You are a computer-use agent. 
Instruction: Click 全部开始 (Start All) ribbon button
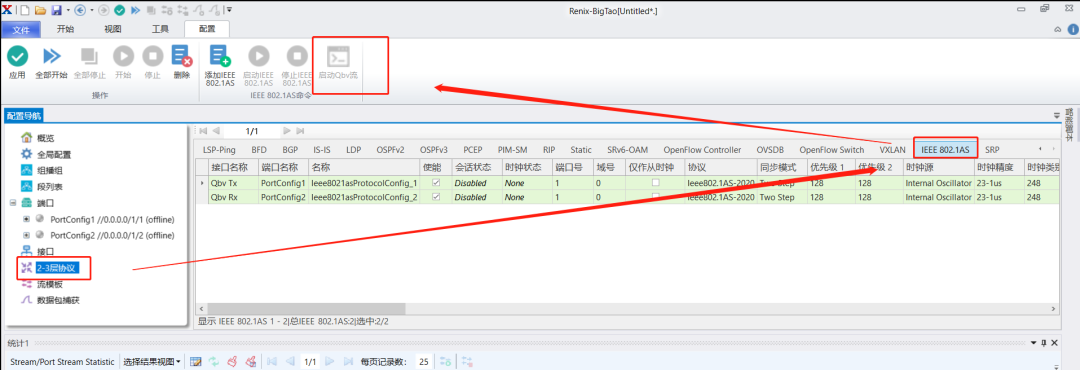coord(51,63)
